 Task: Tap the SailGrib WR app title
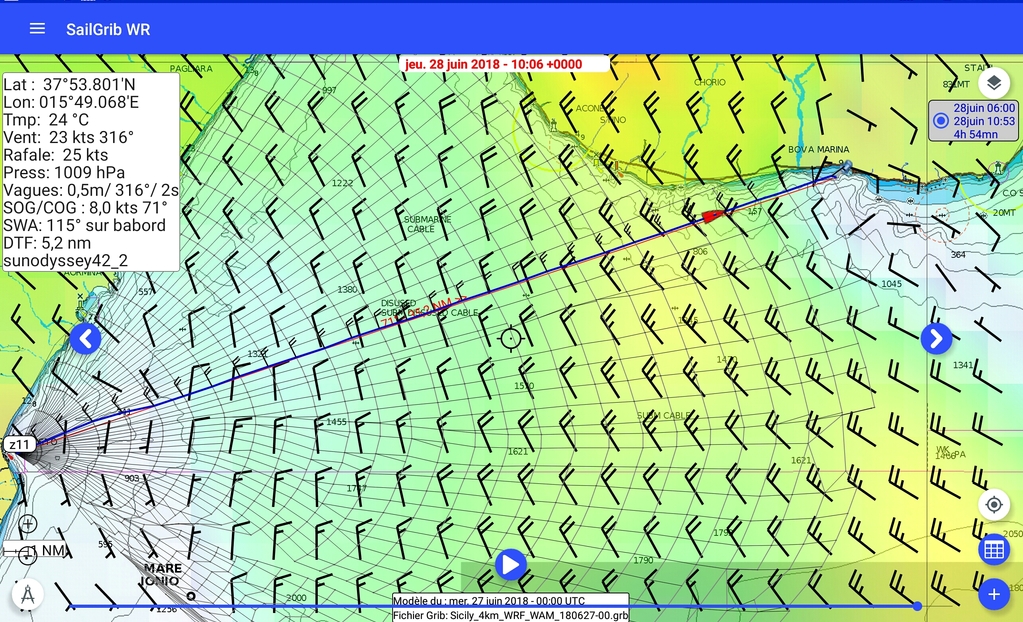pos(108,29)
